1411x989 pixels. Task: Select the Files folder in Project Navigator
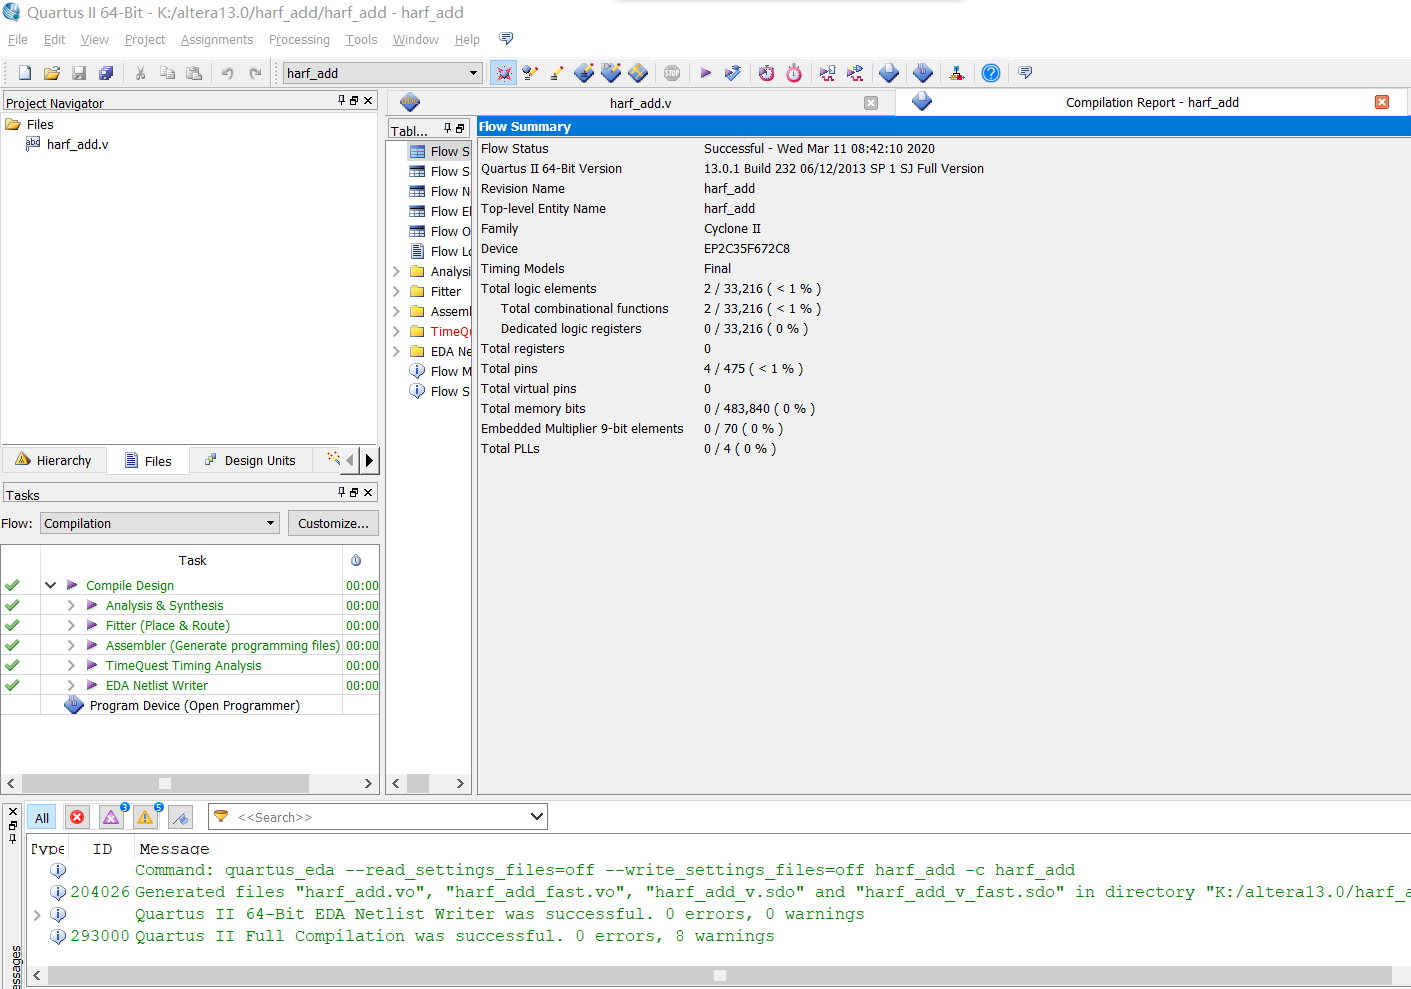pos(40,125)
